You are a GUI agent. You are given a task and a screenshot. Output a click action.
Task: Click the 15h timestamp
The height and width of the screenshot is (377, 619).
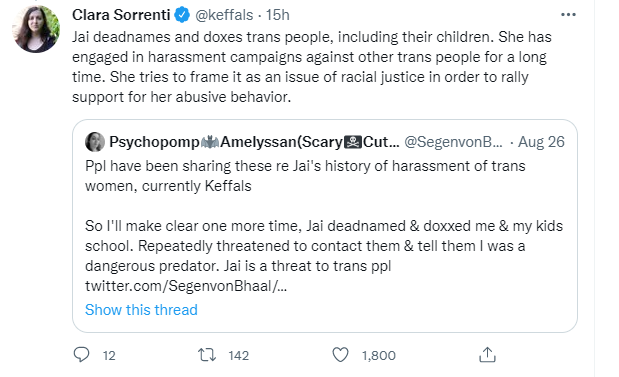(x=278, y=15)
